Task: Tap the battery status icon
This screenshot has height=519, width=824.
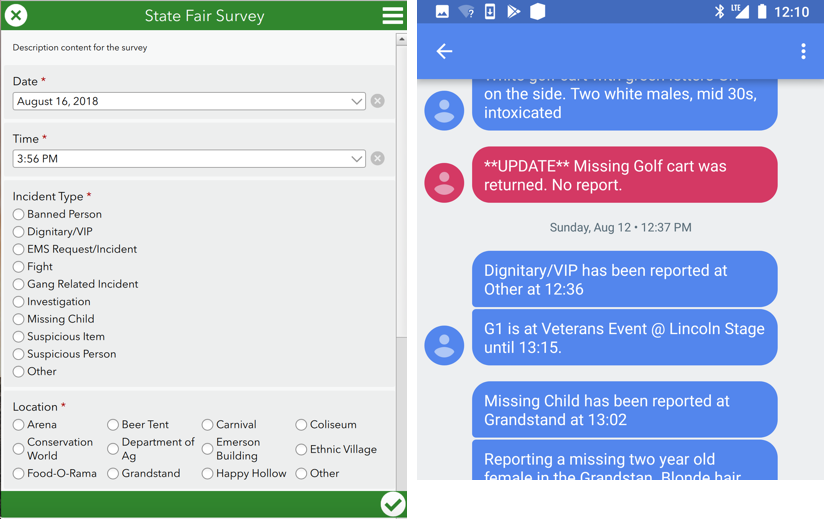Action: pyautogui.click(x=761, y=12)
